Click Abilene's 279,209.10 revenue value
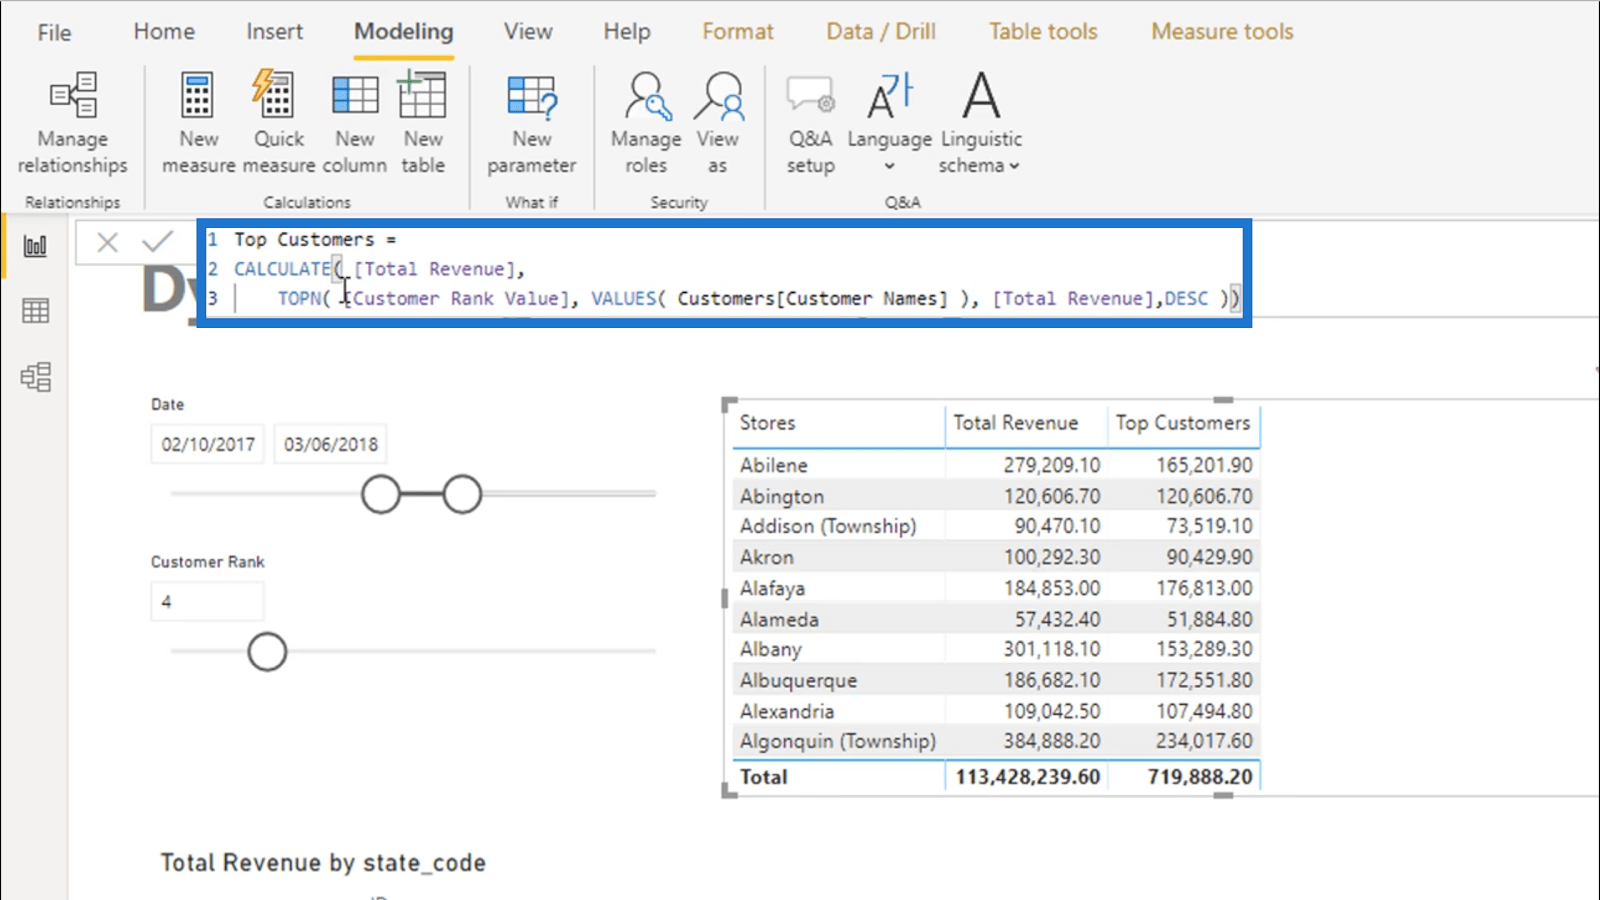Viewport: 1600px width, 900px height. pyautogui.click(x=1051, y=465)
